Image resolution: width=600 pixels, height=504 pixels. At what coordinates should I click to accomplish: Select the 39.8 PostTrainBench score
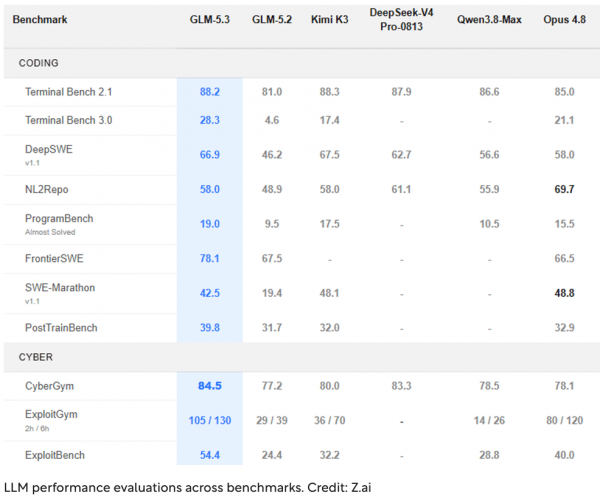[210, 328]
